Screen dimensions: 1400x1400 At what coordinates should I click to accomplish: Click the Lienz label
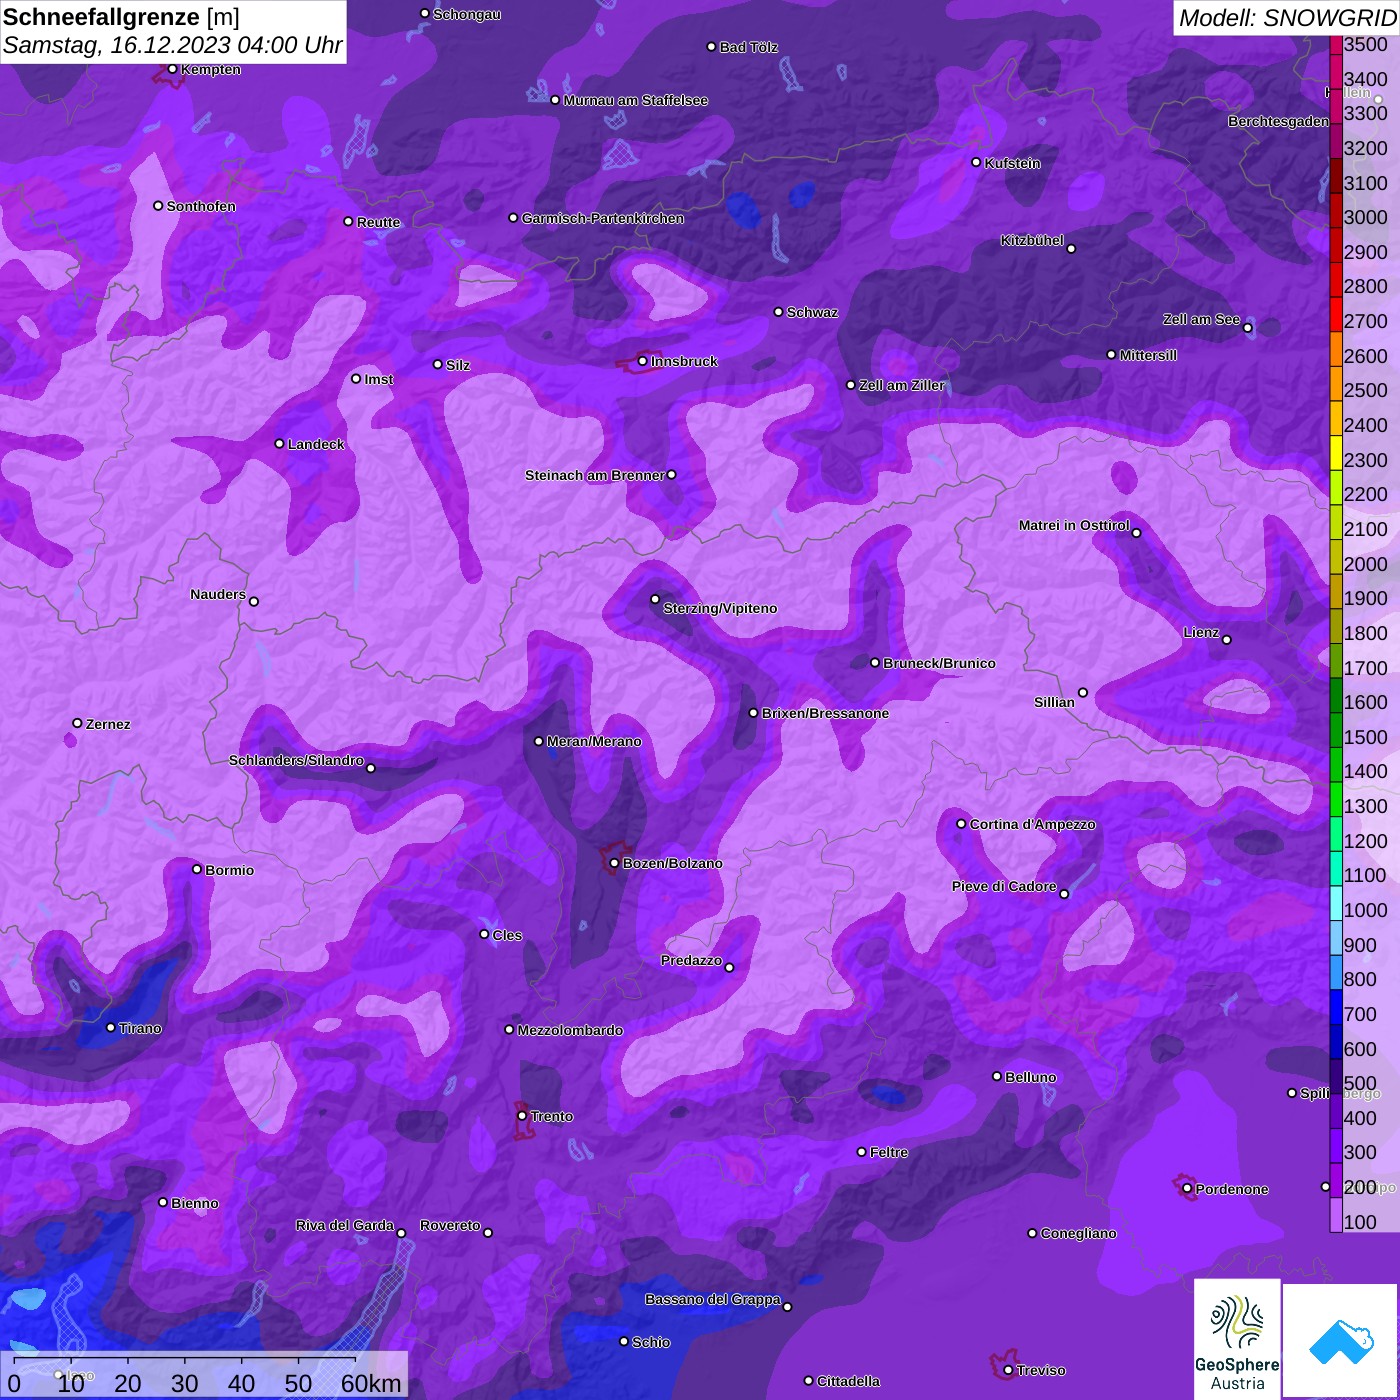click(x=1201, y=632)
